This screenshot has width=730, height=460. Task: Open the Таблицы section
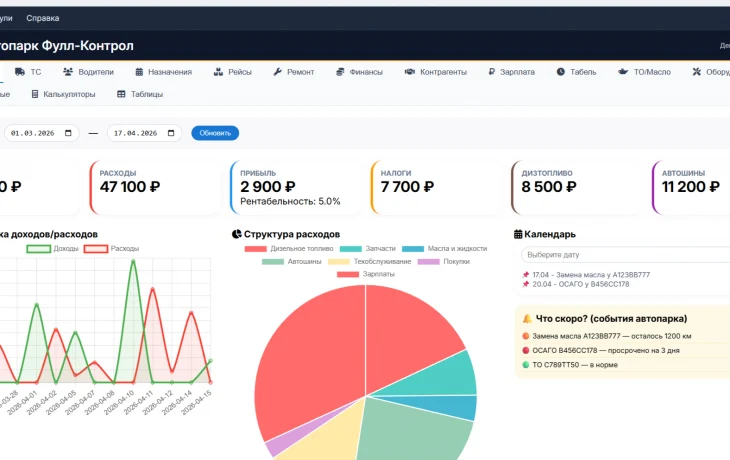[x=140, y=95]
